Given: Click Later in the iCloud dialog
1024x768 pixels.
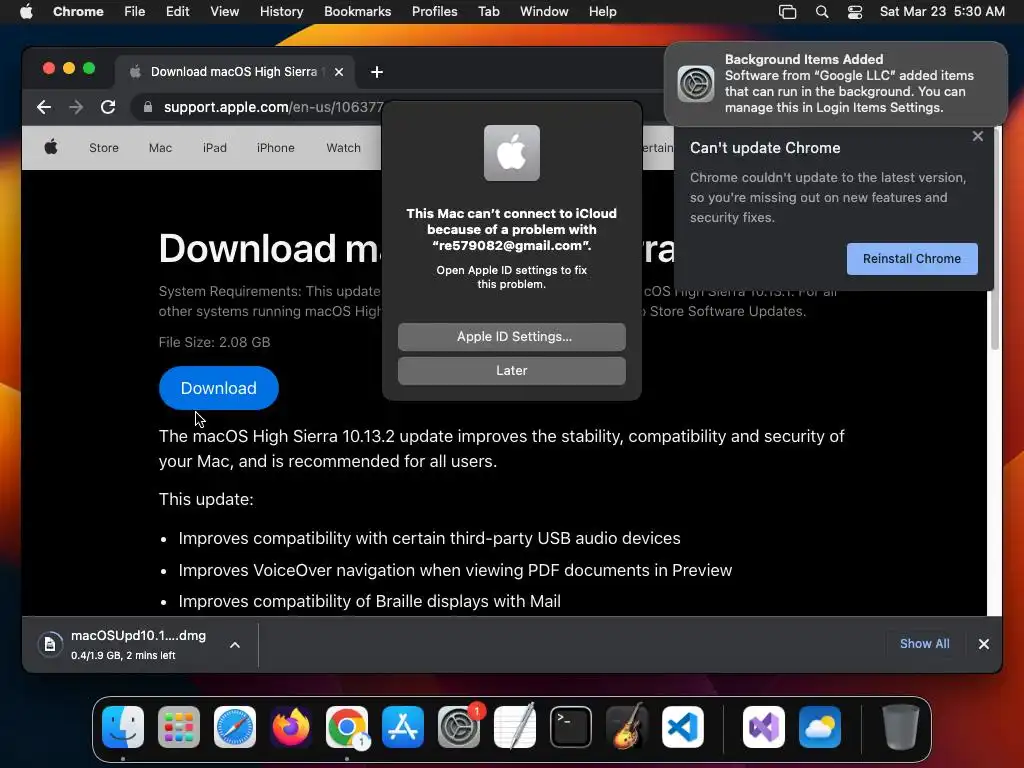Looking at the screenshot, I should 511,370.
